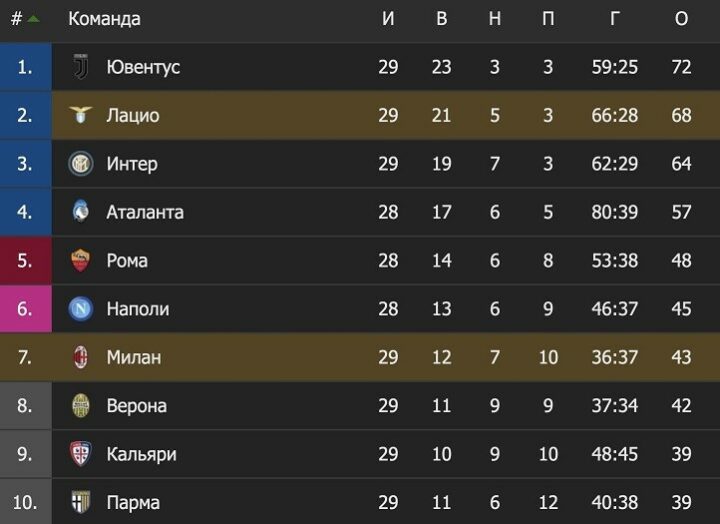Screen dimensions: 720x524
Task: Sort by Г goals column header
Action: click(614, 19)
